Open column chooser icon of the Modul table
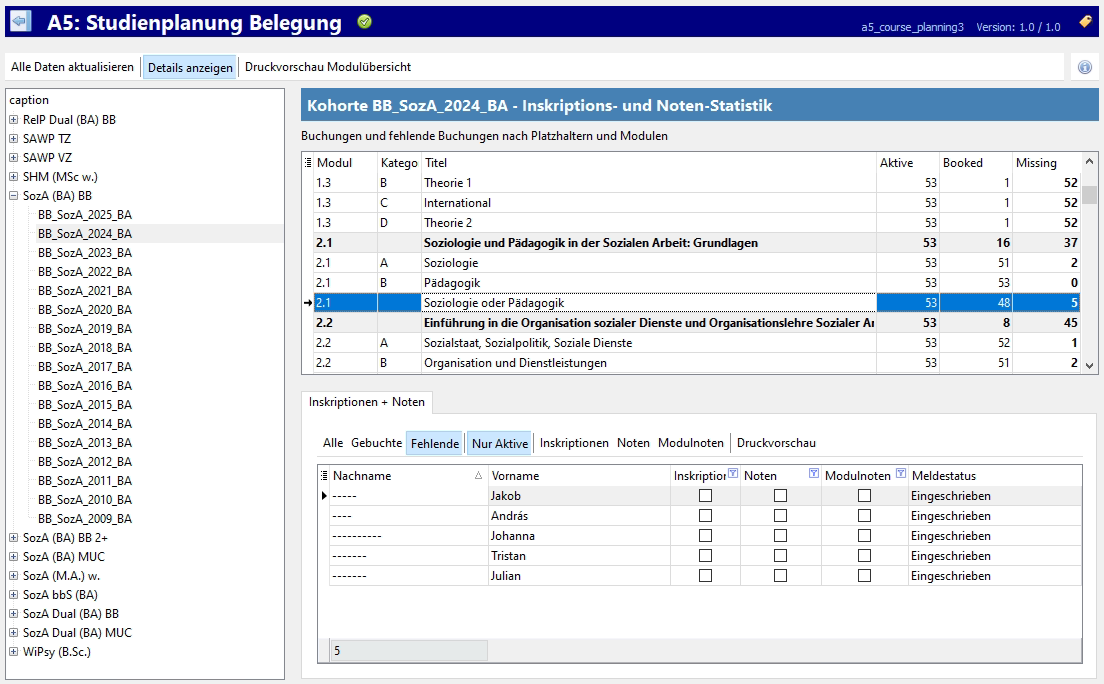1104x684 pixels. [x=308, y=163]
